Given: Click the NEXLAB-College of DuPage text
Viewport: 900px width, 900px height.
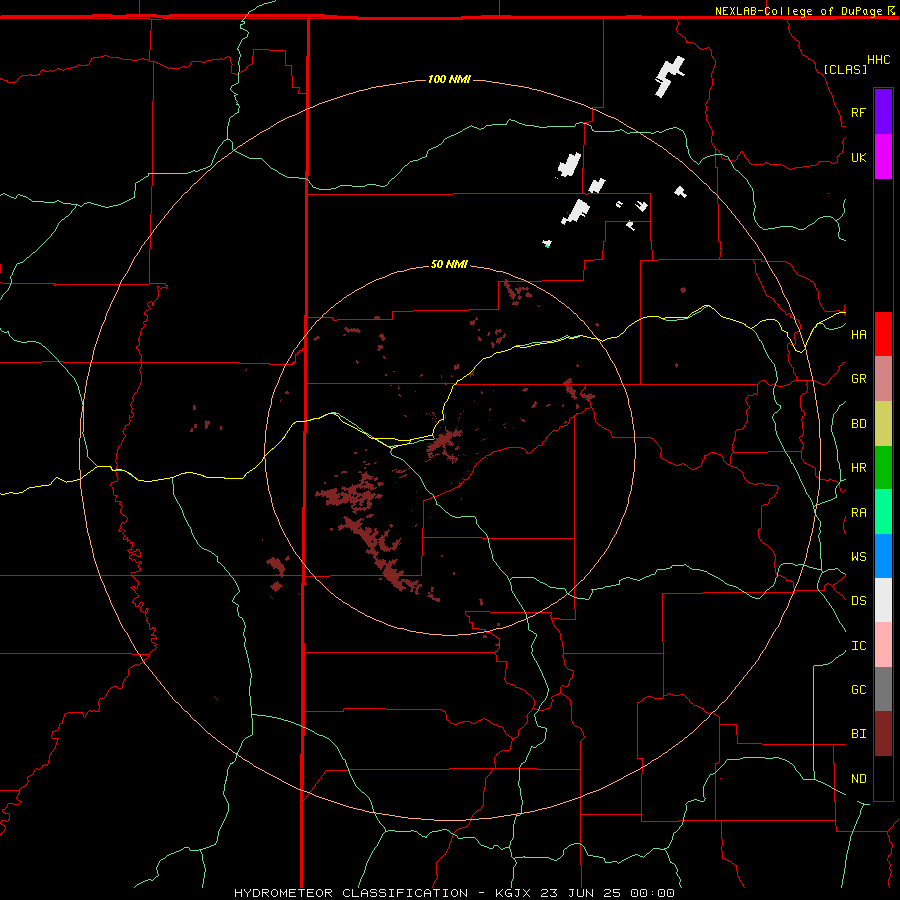Looking at the screenshot, I should 798,11.
